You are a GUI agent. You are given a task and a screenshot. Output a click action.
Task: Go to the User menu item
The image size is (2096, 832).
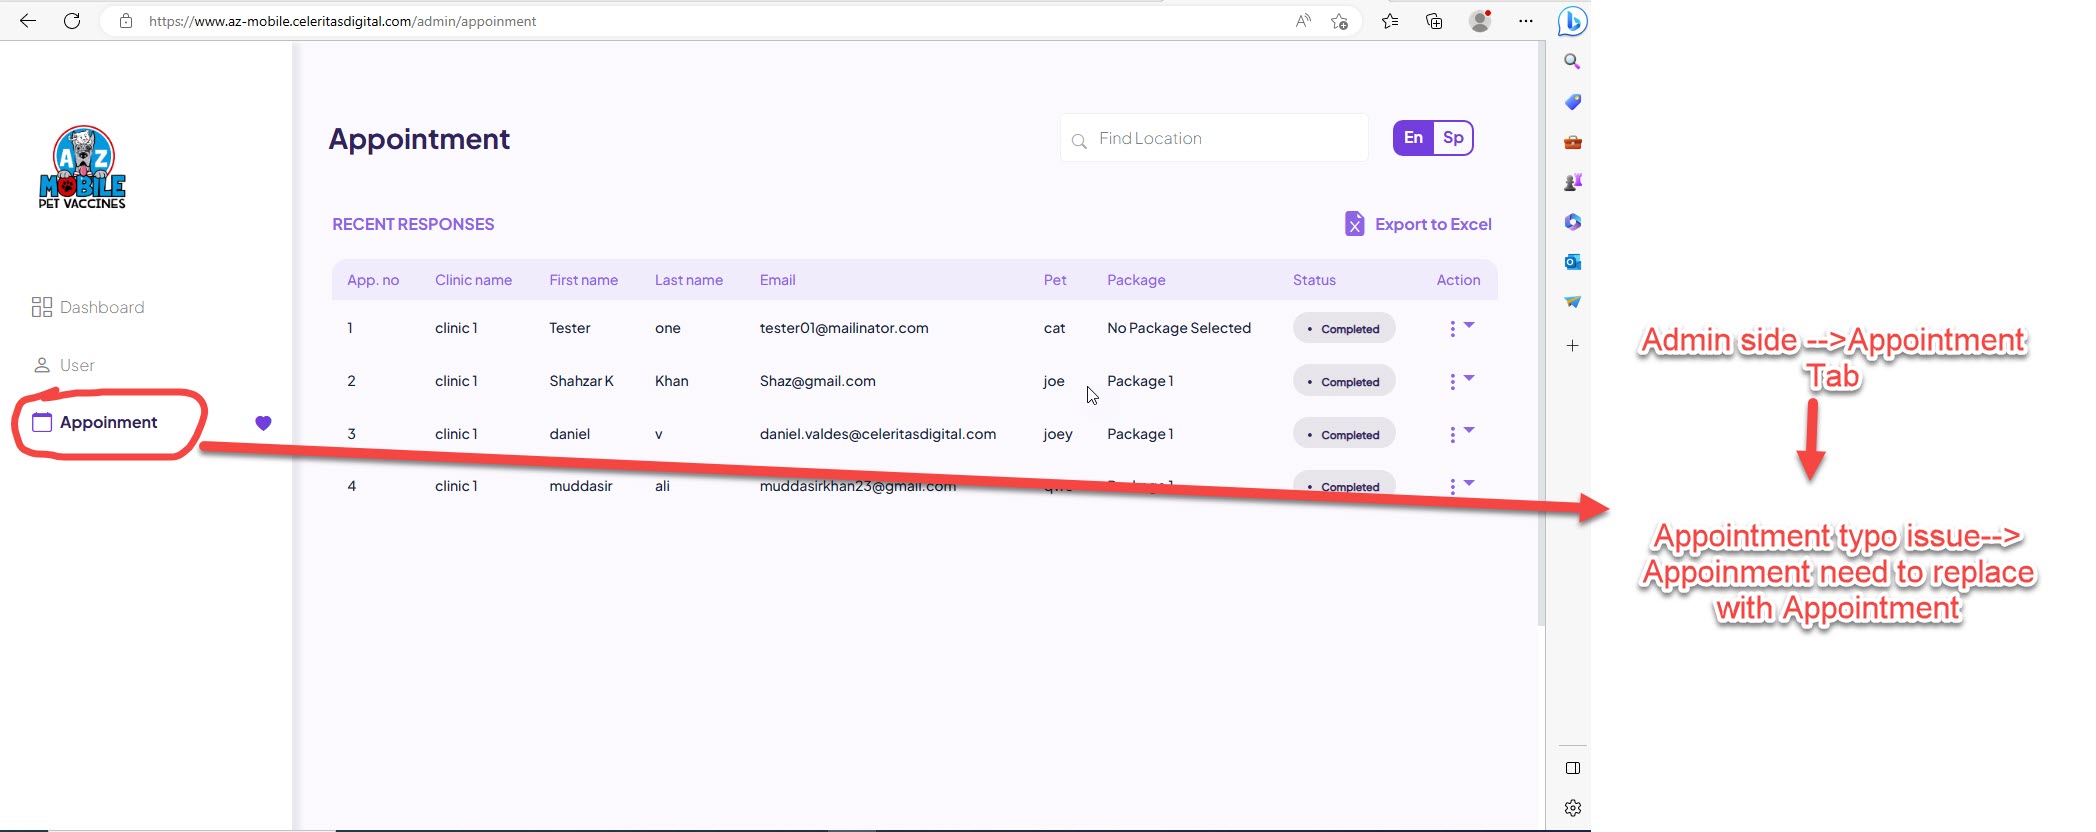(x=76, y=365)
